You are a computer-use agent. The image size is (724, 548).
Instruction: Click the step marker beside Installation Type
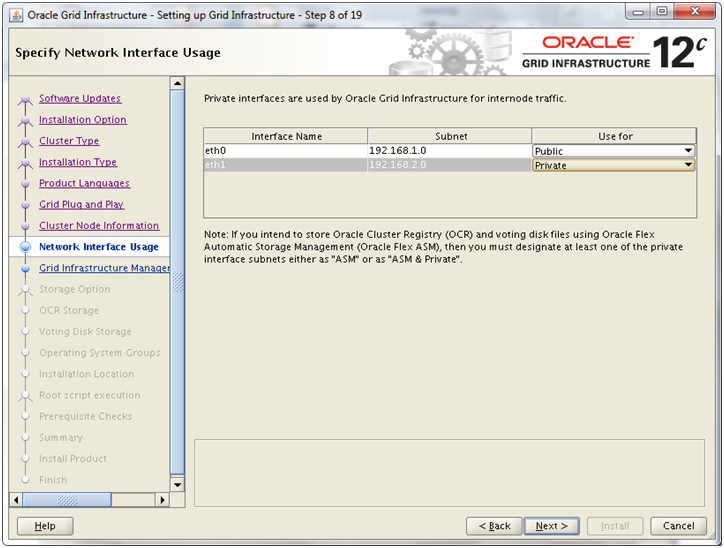point(25,163)
